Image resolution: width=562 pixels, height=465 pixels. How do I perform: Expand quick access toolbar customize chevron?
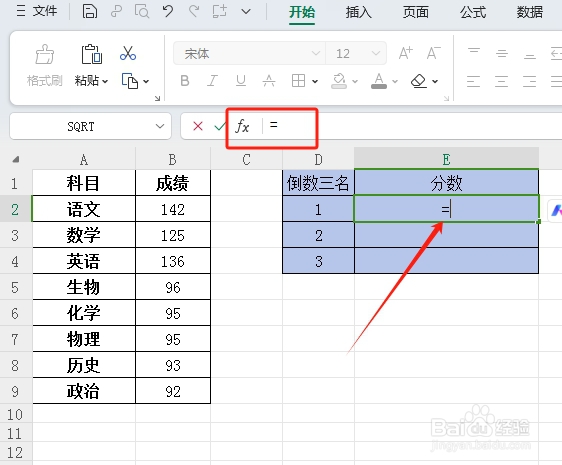[x=246, y=11]
